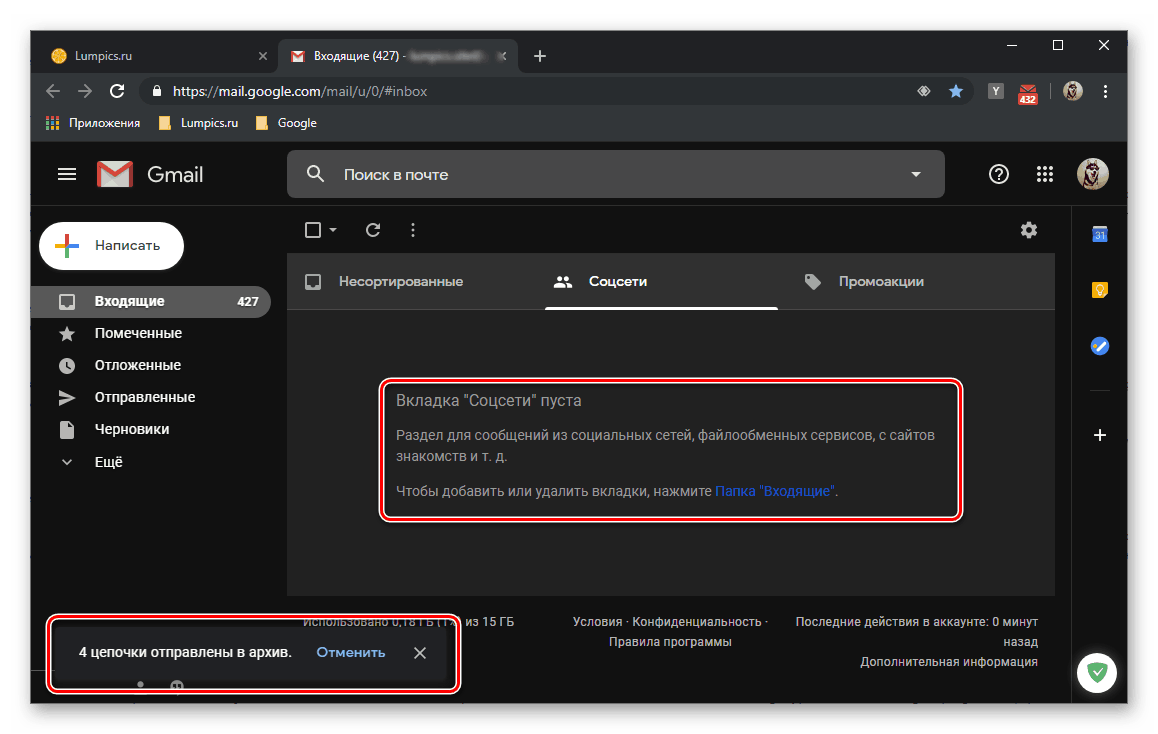Go forward in browser history
Viewport: 1158px width, 734px height.
point(85,91)
